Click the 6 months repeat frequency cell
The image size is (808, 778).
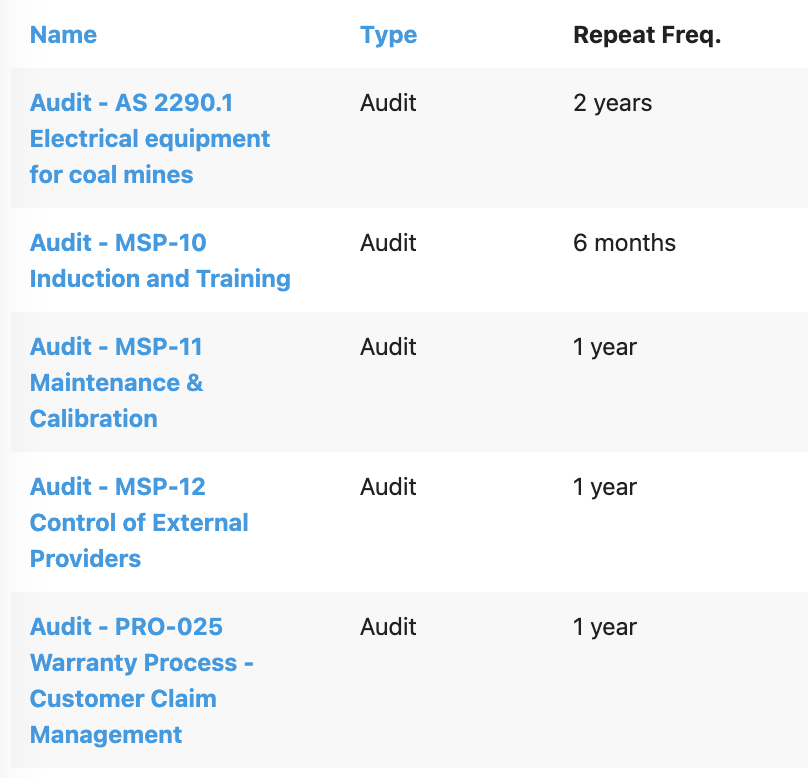pyautogui.click(x=624, y=243)
